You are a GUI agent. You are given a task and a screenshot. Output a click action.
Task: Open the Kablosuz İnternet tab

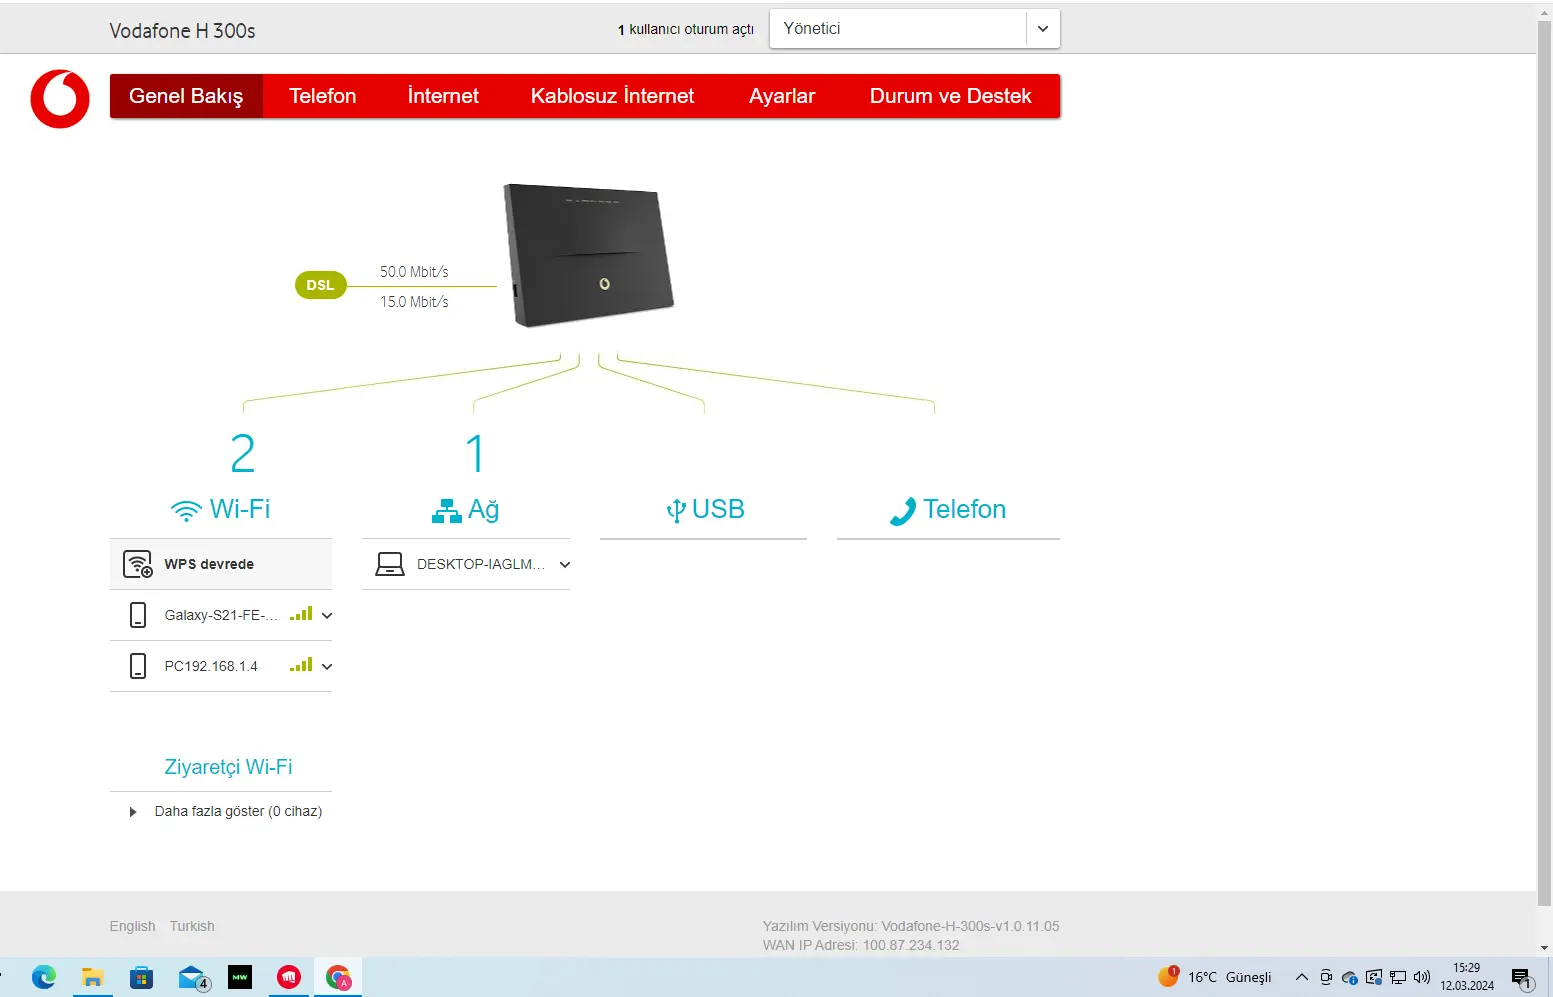click(612, 96)
